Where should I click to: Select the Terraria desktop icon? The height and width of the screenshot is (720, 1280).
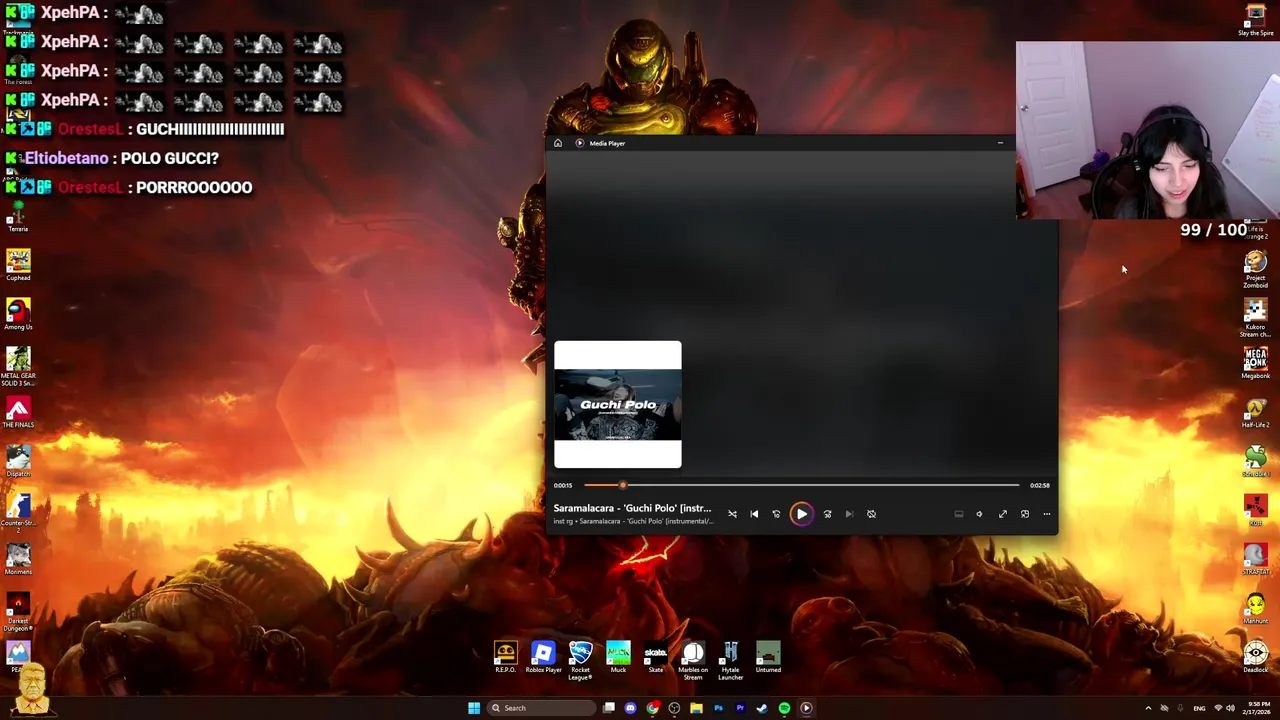18,217
